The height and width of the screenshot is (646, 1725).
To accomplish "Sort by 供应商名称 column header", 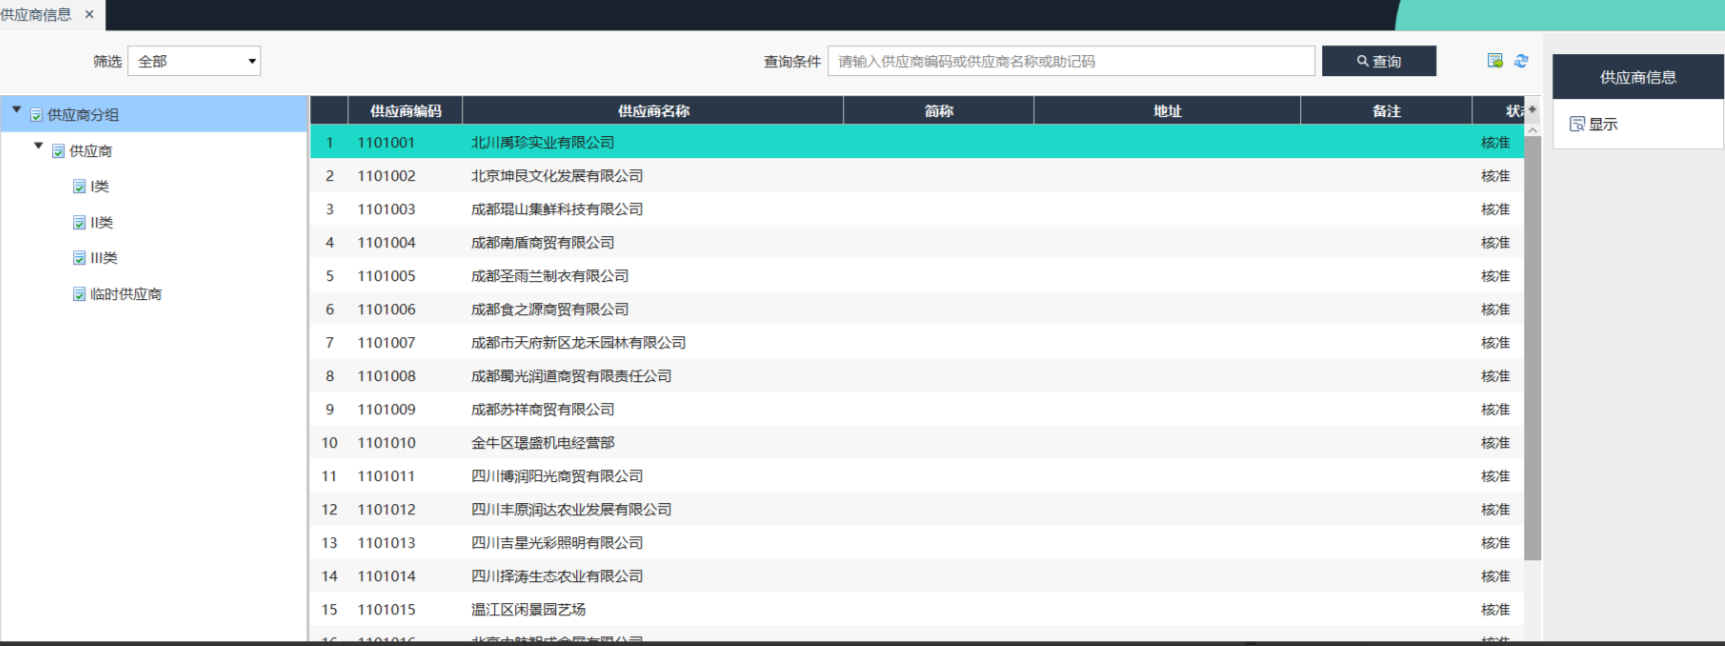I will click(x=653, y=111).
